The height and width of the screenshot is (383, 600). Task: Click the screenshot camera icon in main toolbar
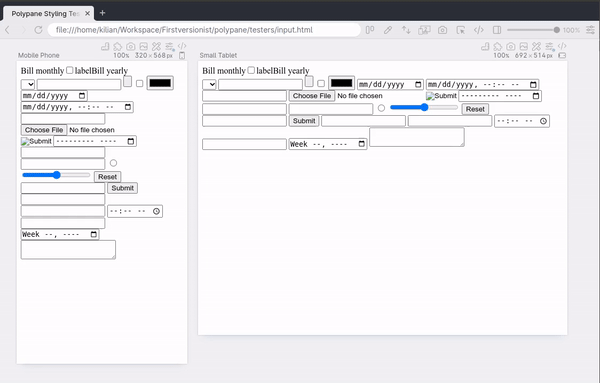442,30
